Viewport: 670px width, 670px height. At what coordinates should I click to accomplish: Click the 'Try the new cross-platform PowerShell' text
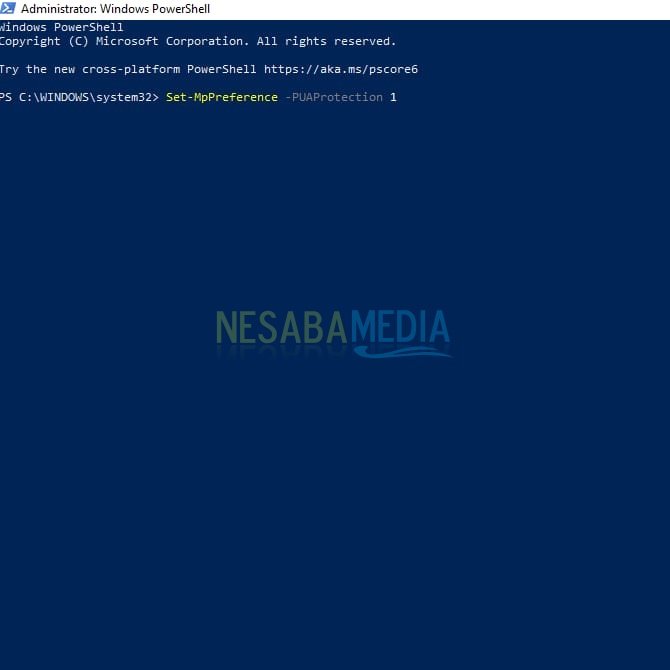(x=128, y=69)
